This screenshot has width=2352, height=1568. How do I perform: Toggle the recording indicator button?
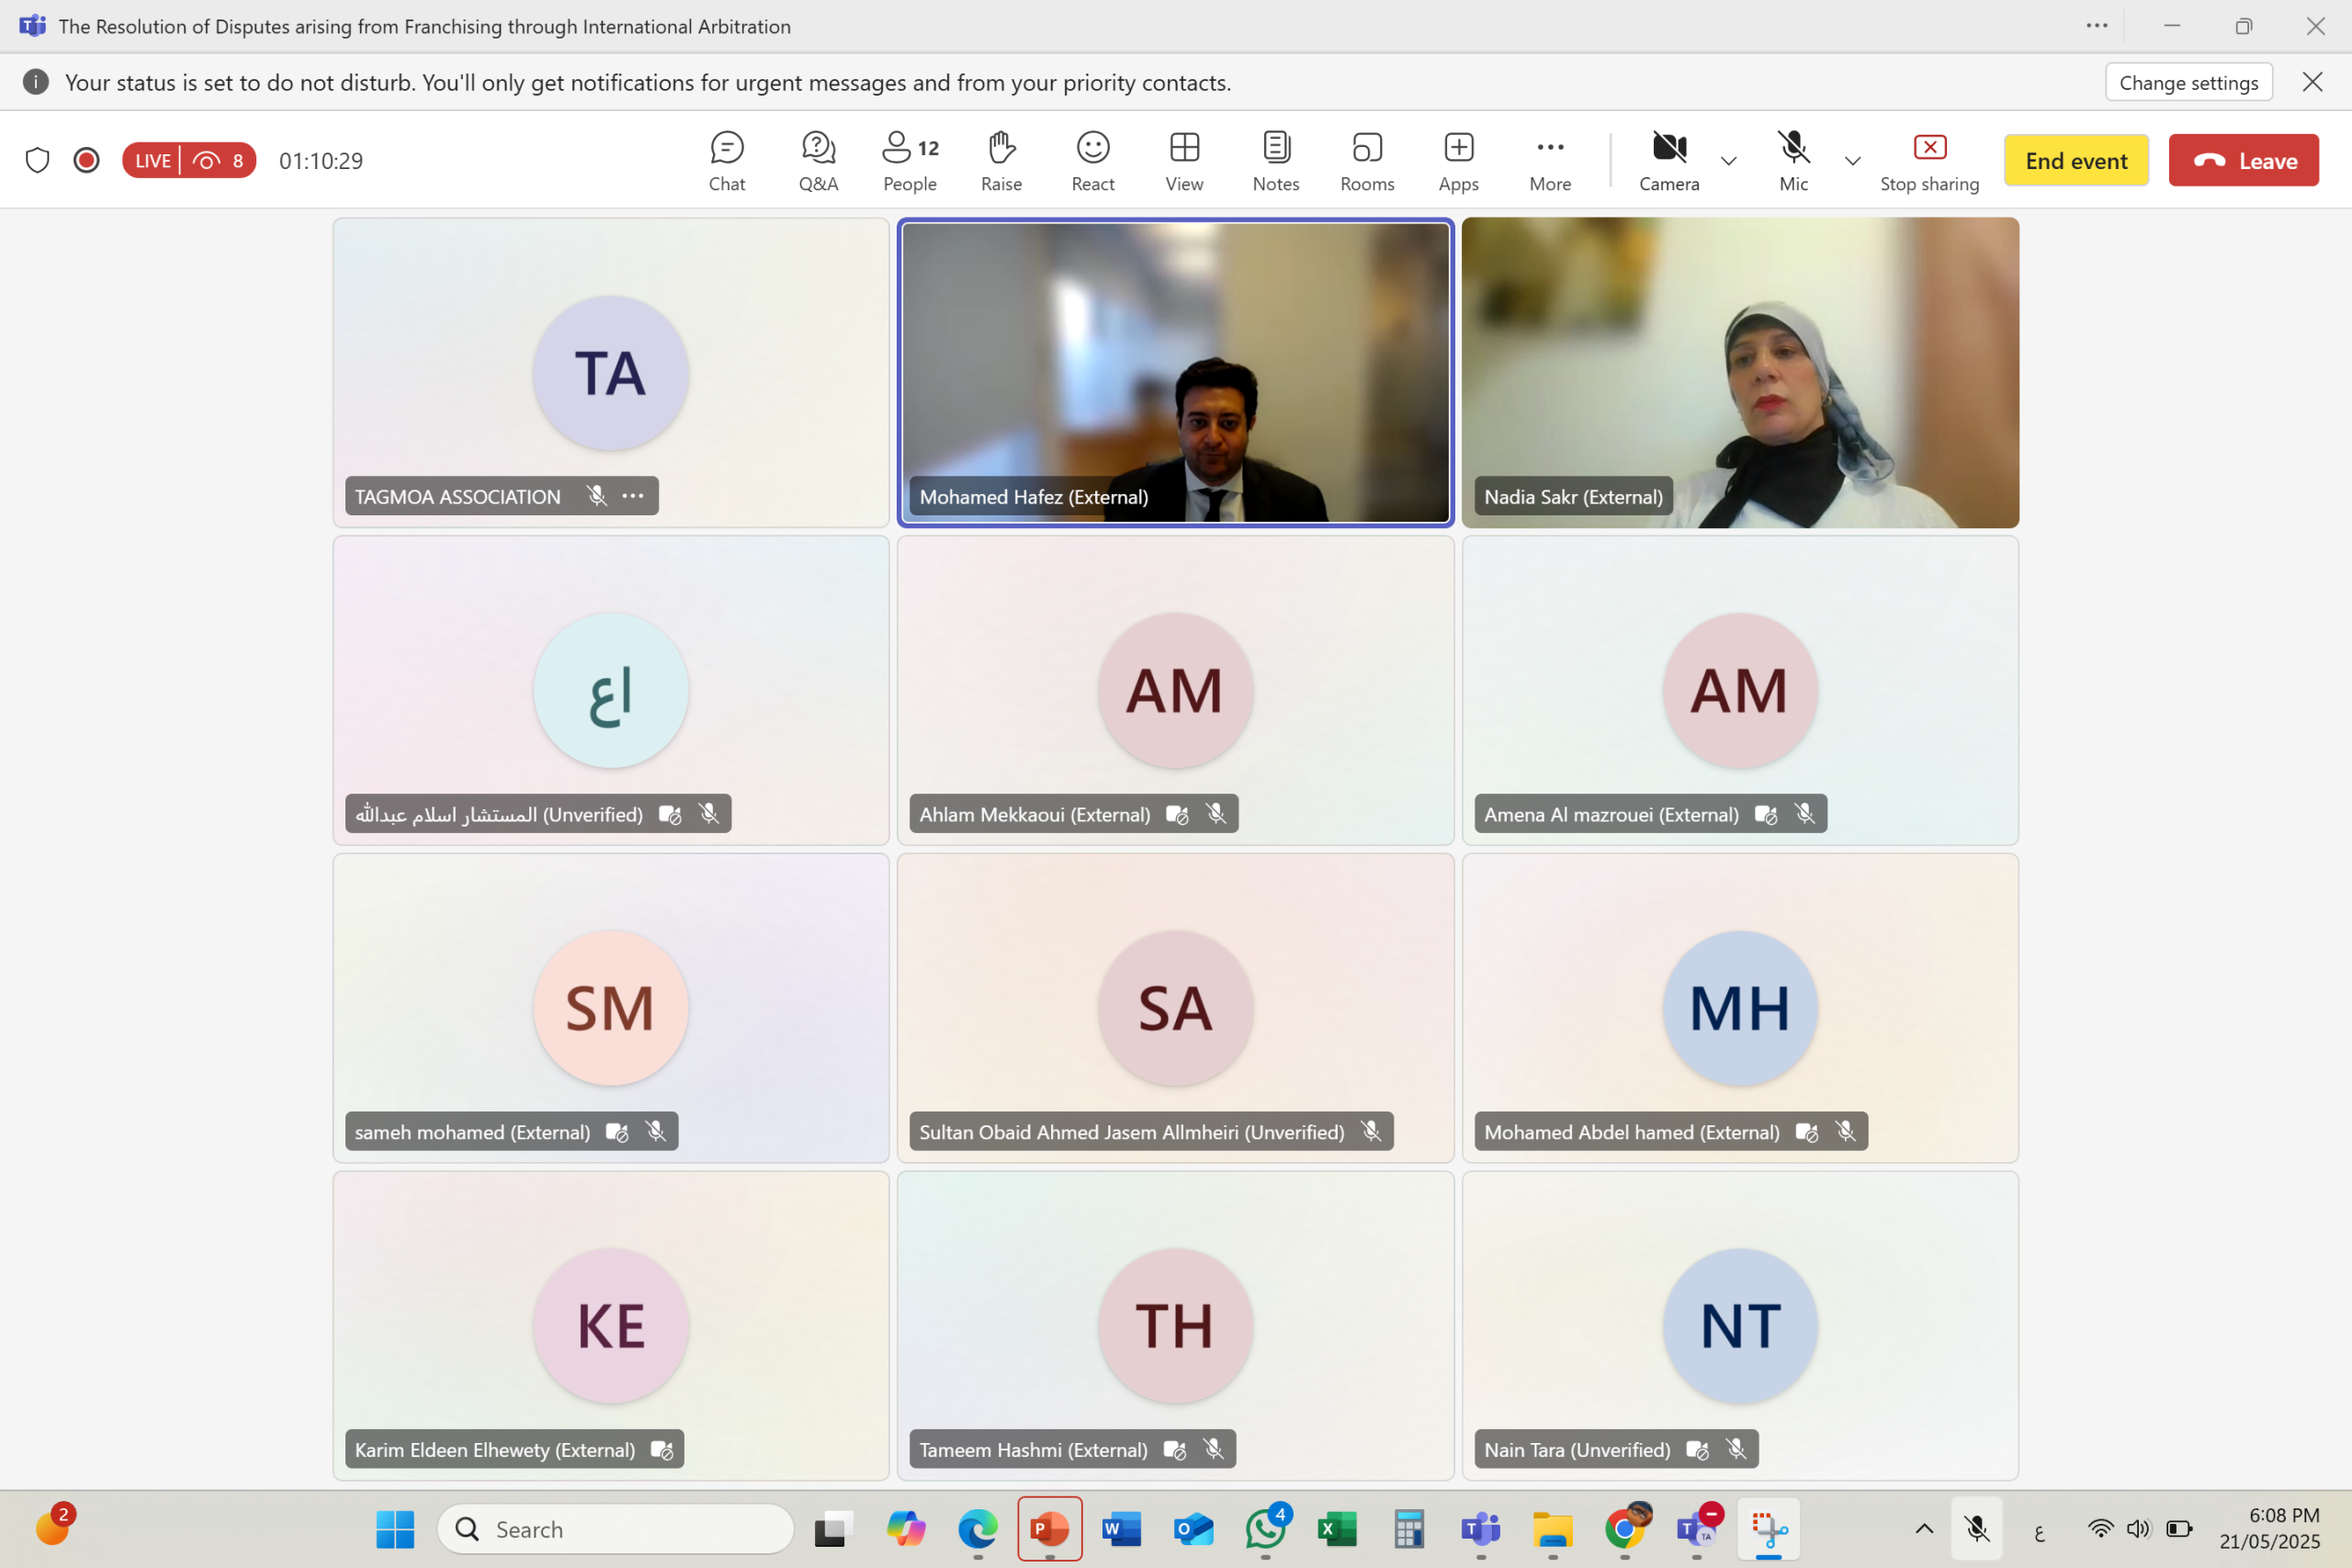click(87, 160)
